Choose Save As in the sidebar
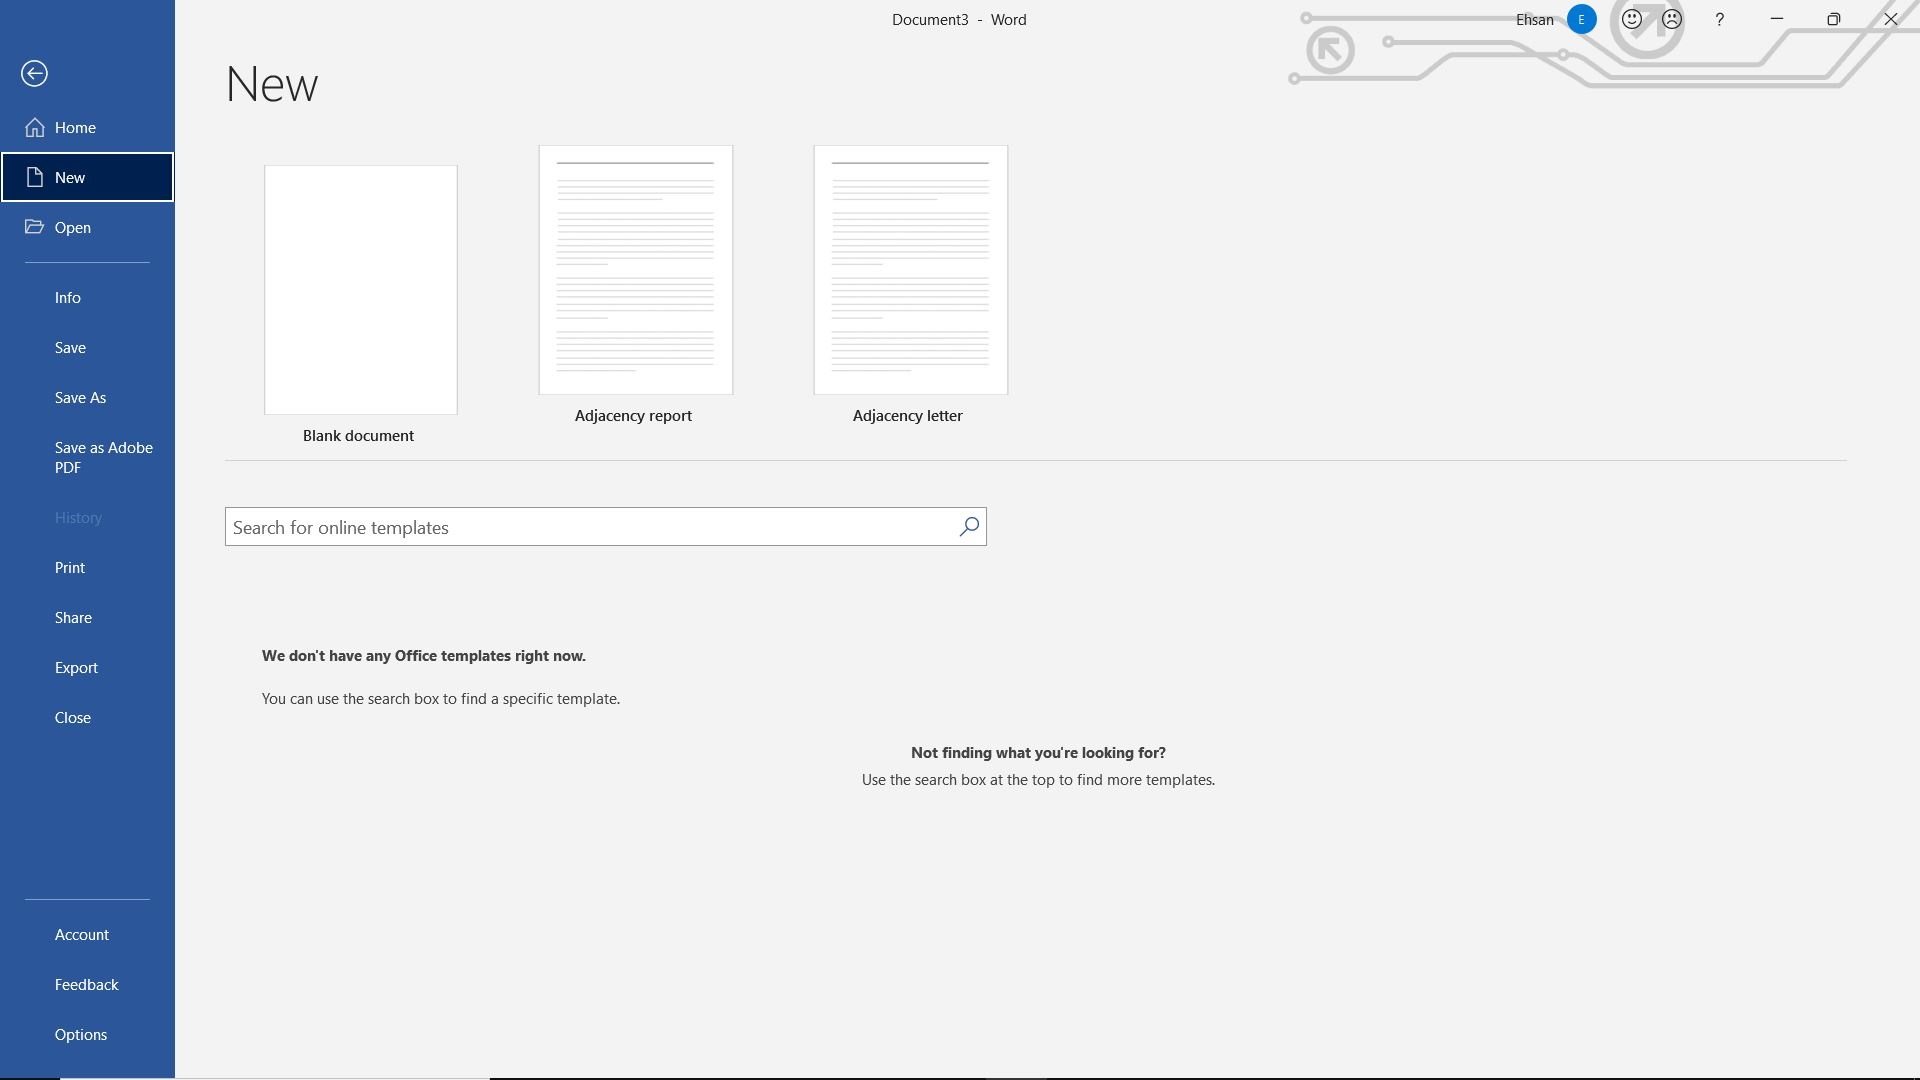Viewport: 1920px width, 1080px height. tap(80, 398)
